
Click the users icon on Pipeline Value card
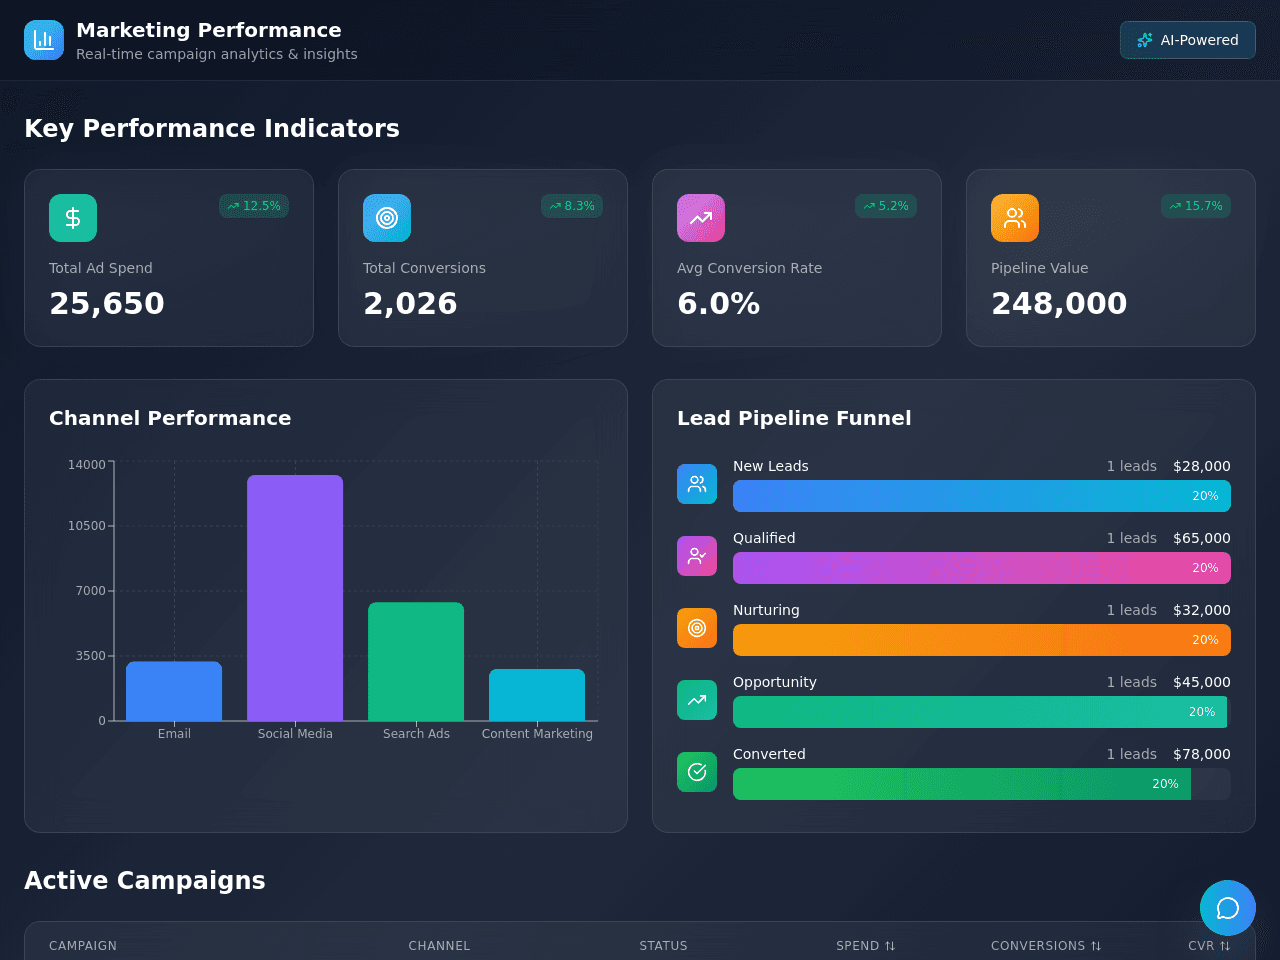(x=1015, y=218)
